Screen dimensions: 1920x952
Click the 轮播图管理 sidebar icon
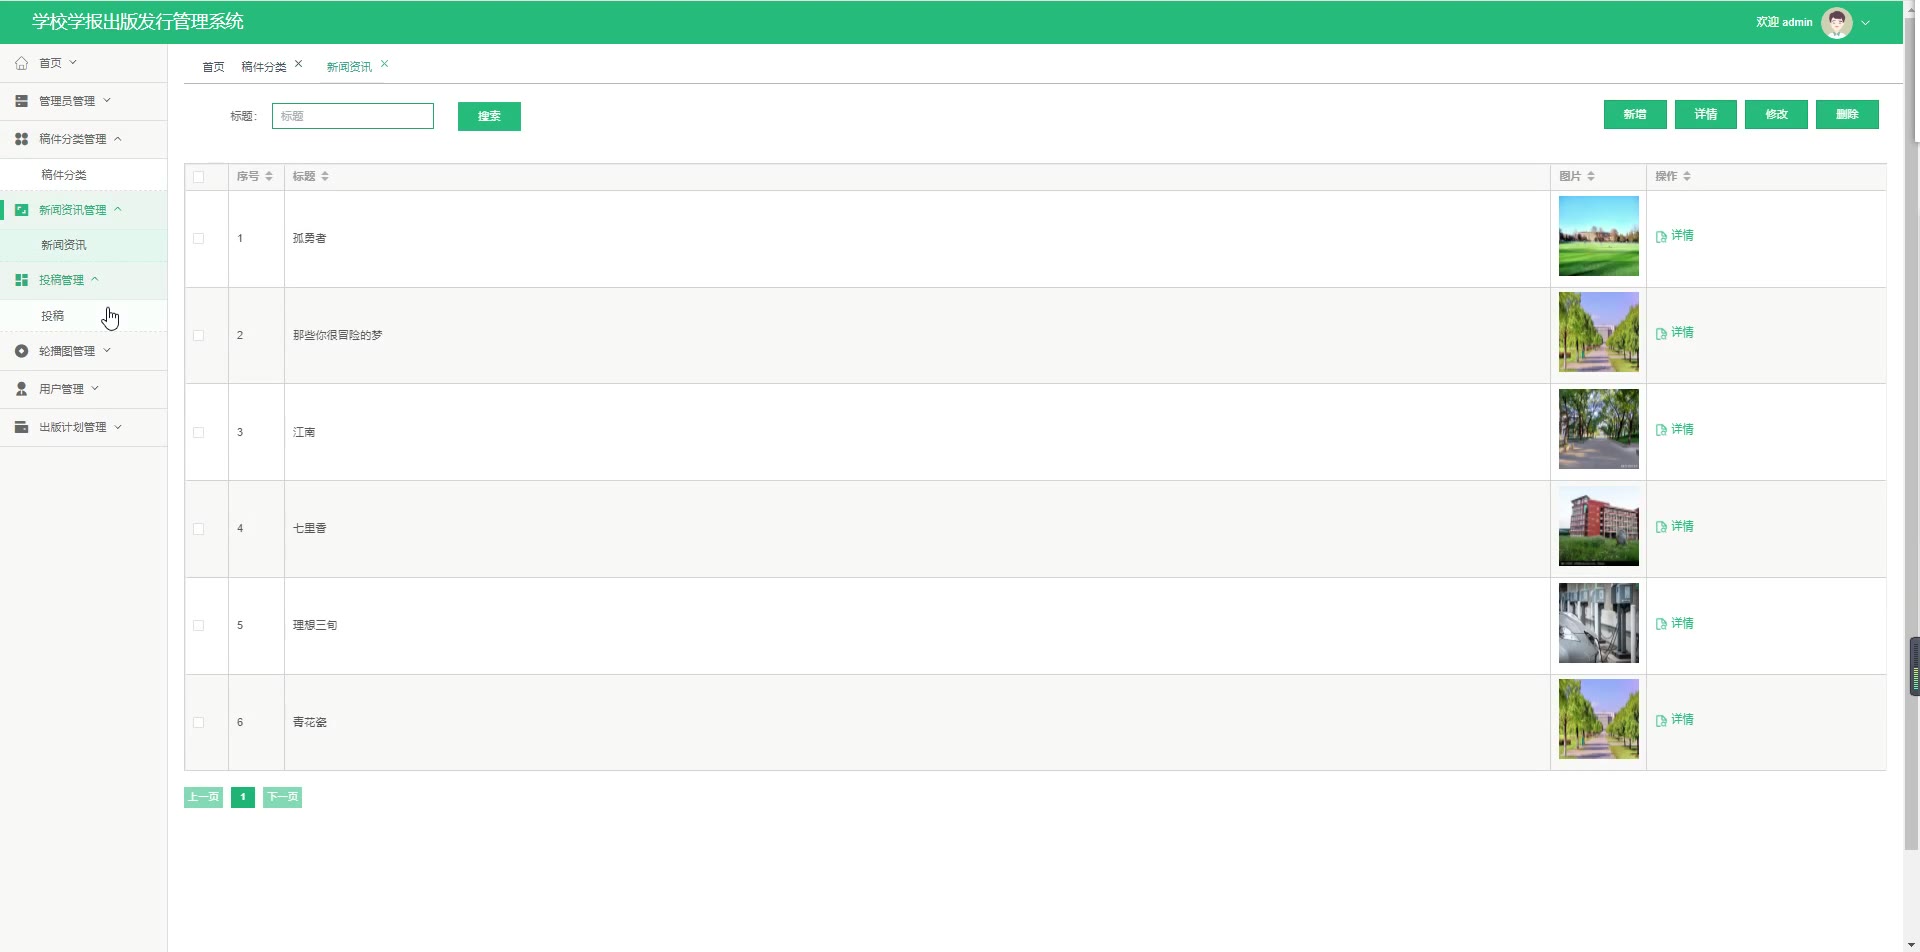tap(21, 351)
